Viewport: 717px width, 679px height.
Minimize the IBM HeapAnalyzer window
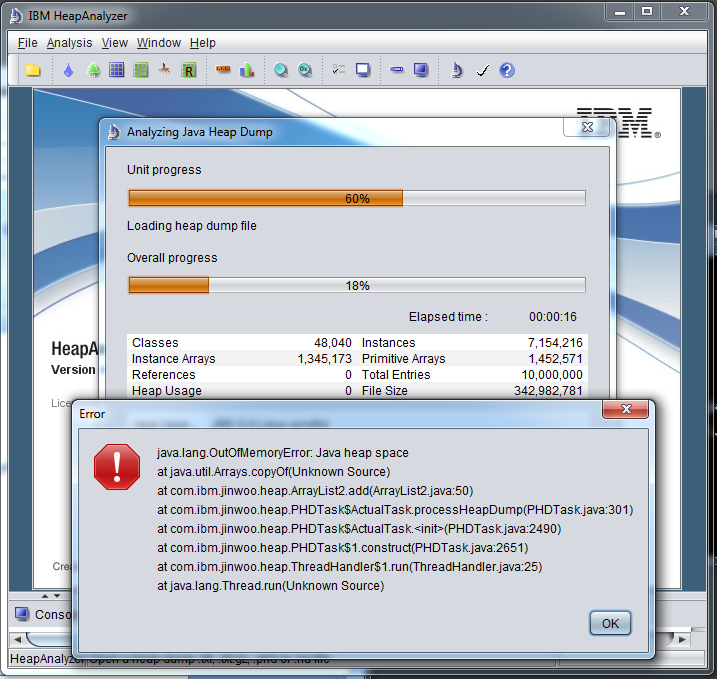(620, 12)
